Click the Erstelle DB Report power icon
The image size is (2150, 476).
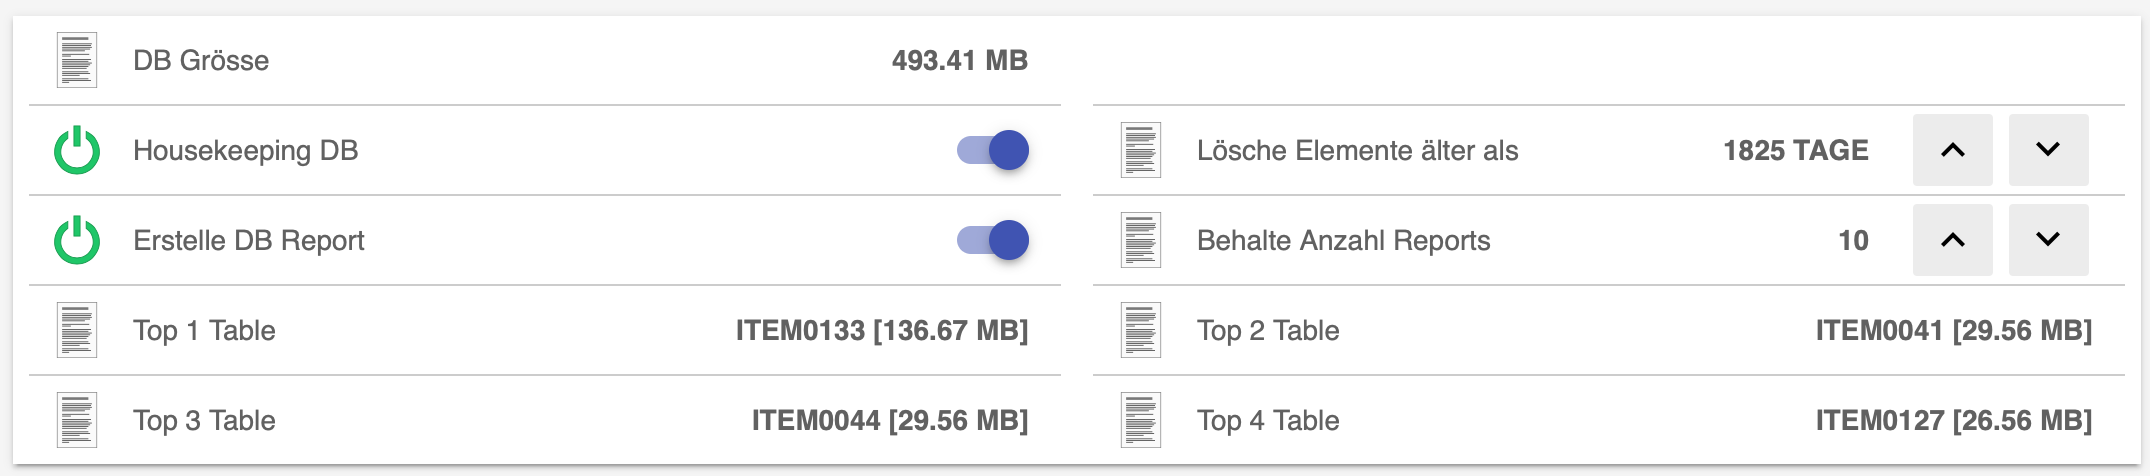coord(77,240)
